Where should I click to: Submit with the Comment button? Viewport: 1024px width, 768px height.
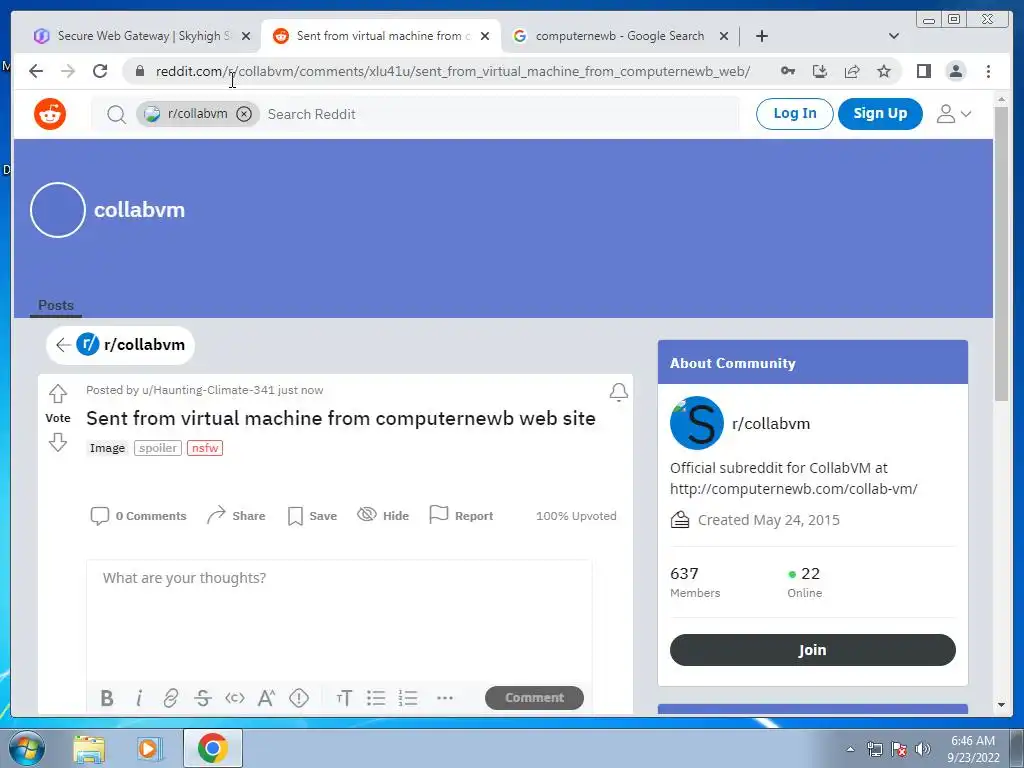coord(534,697)
